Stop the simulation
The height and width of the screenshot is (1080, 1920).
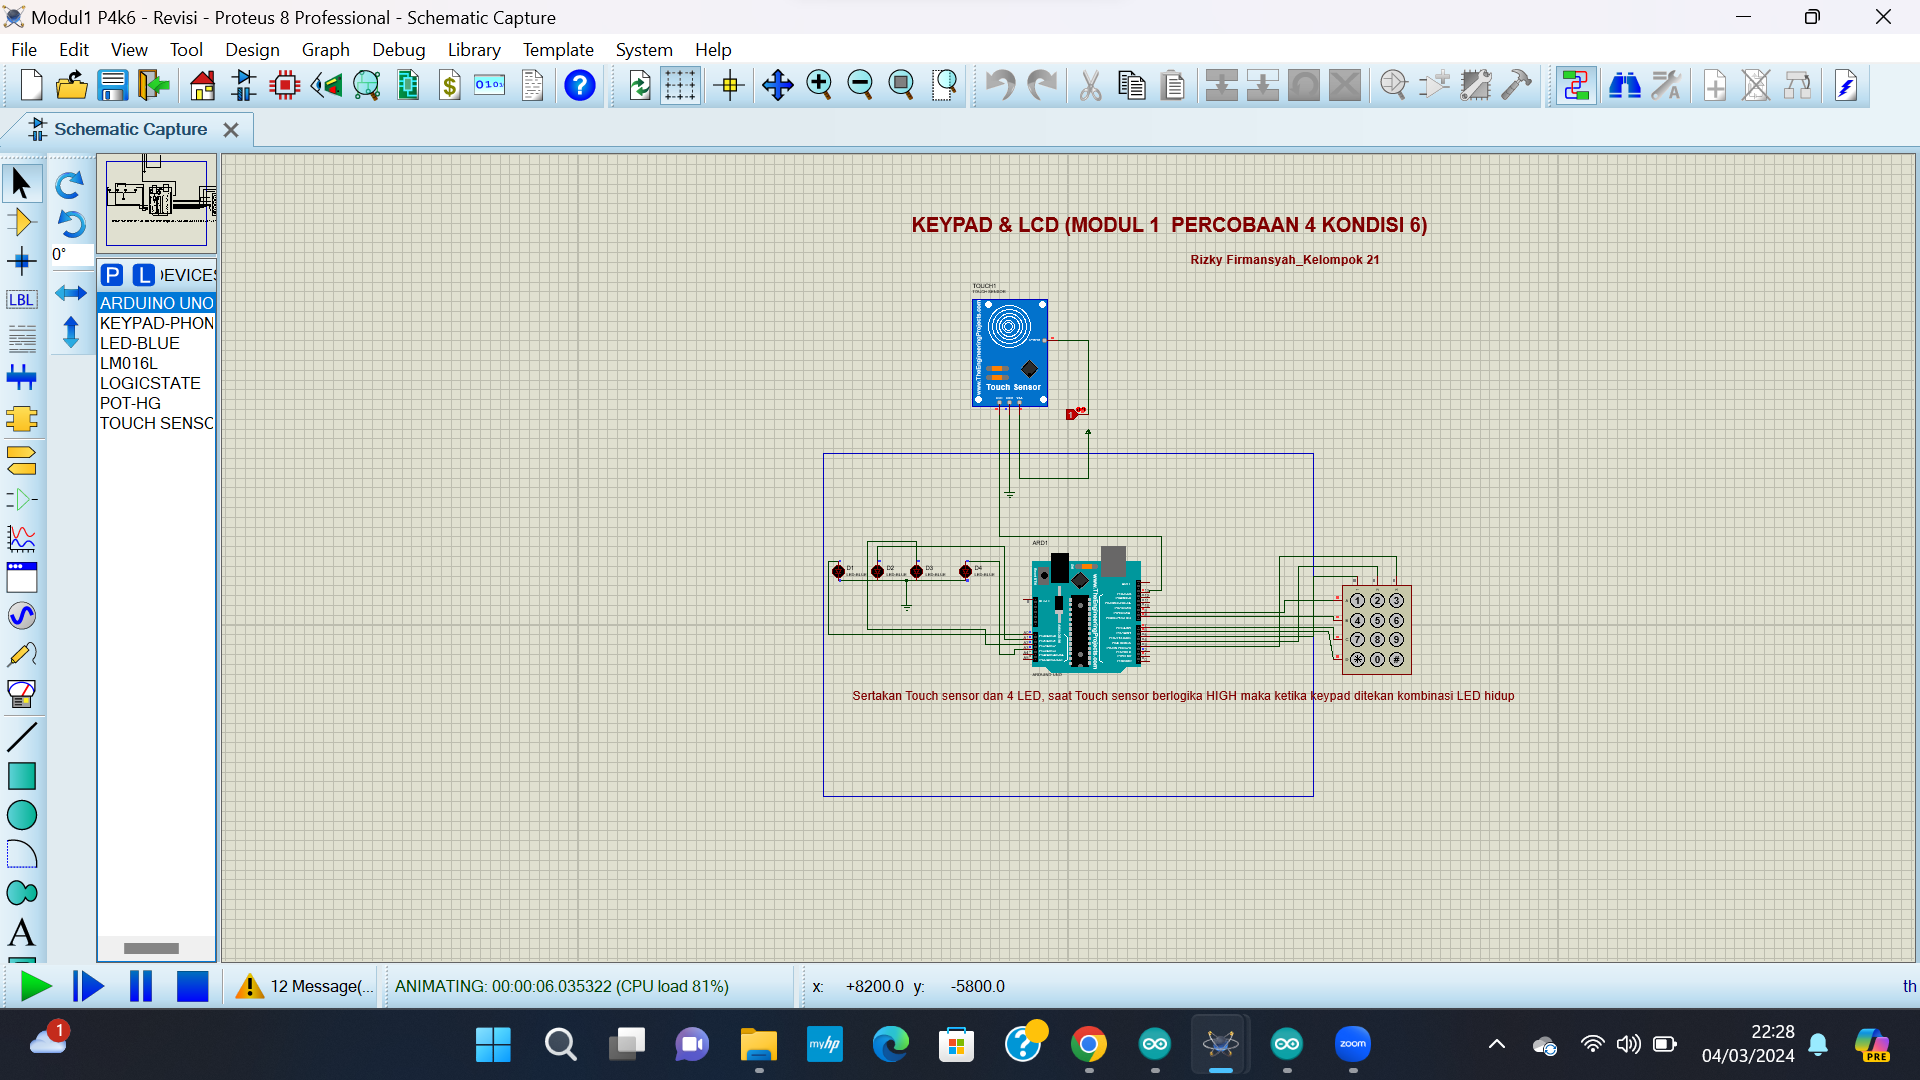[192, 986]
